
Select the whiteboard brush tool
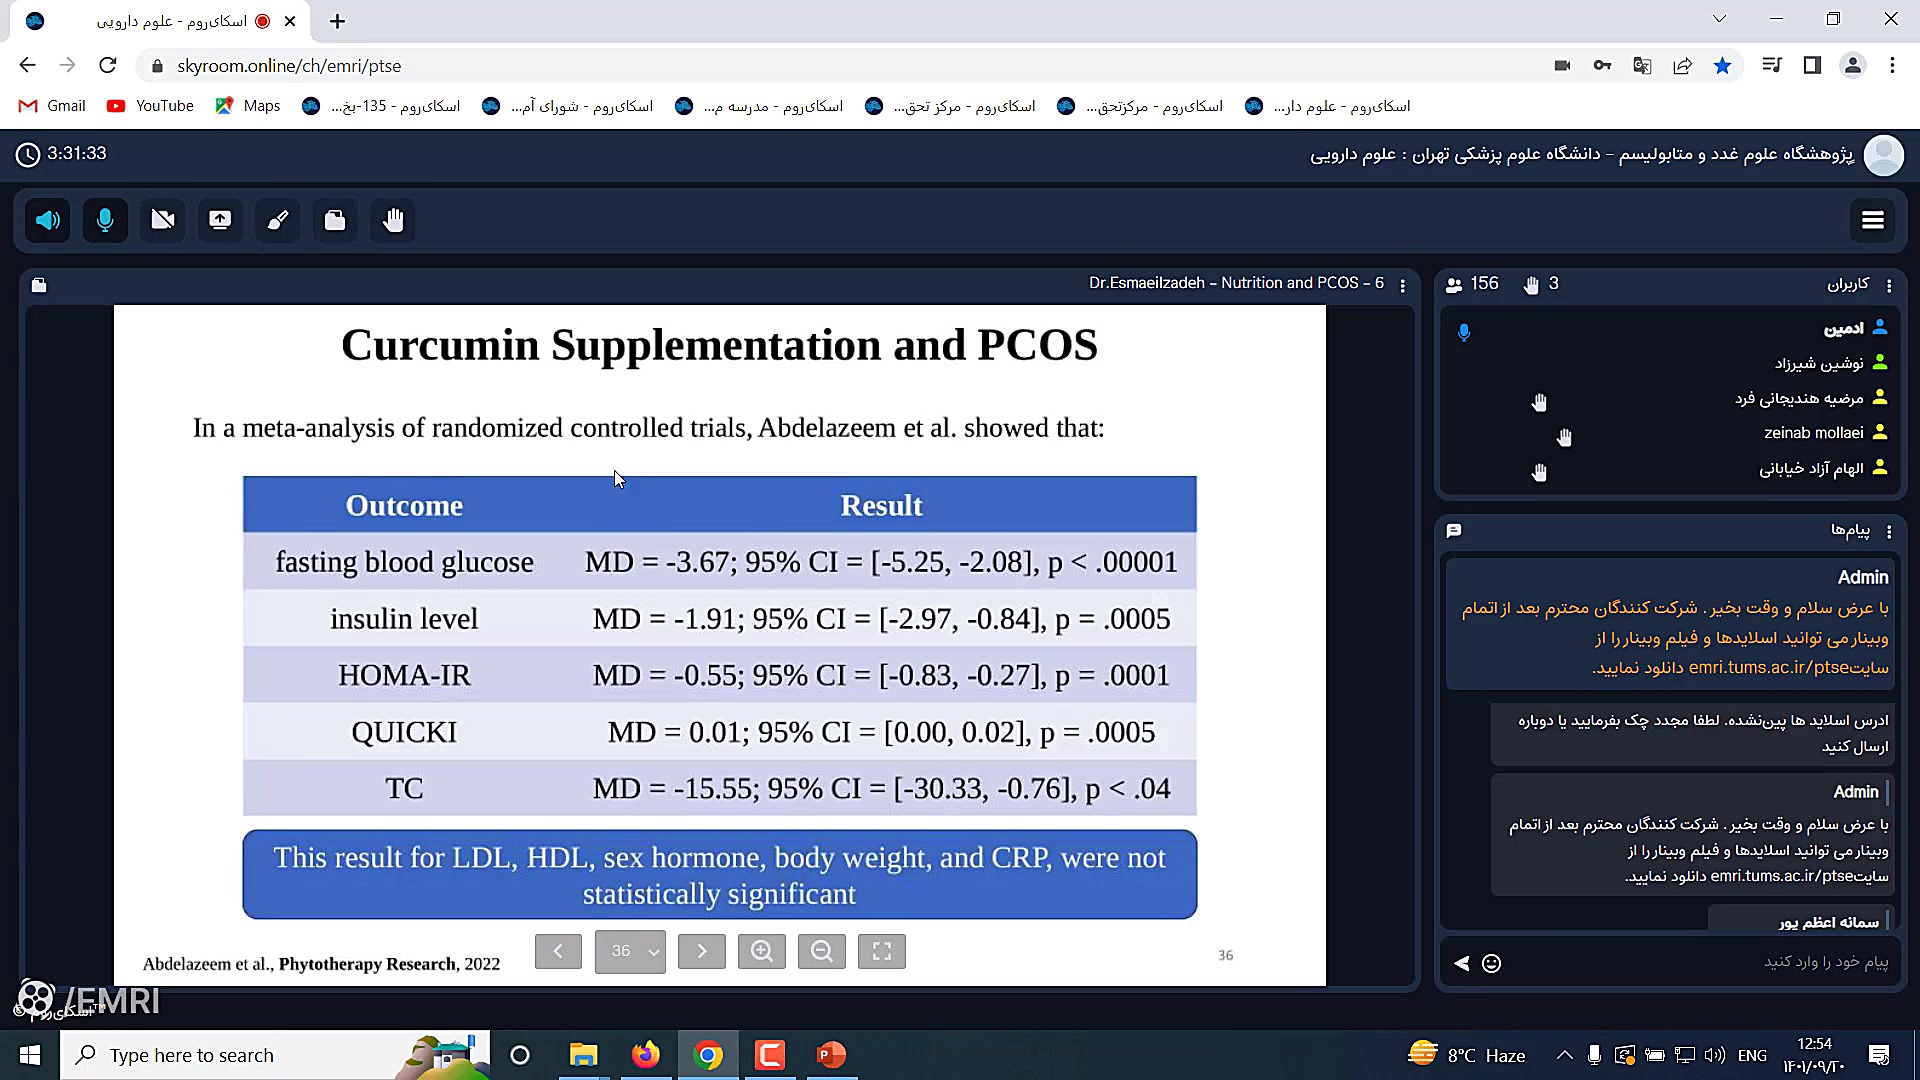coord(278,220)
